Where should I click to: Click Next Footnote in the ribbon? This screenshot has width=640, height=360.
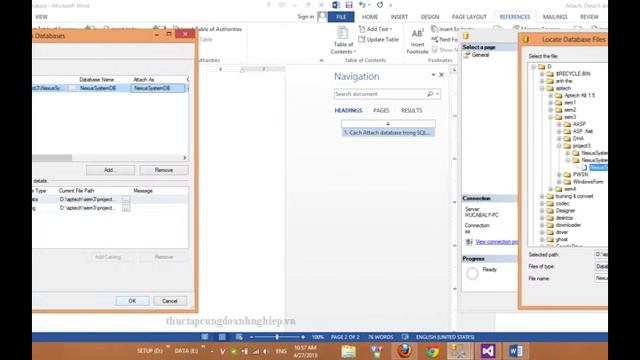click(x=444, y=40)
